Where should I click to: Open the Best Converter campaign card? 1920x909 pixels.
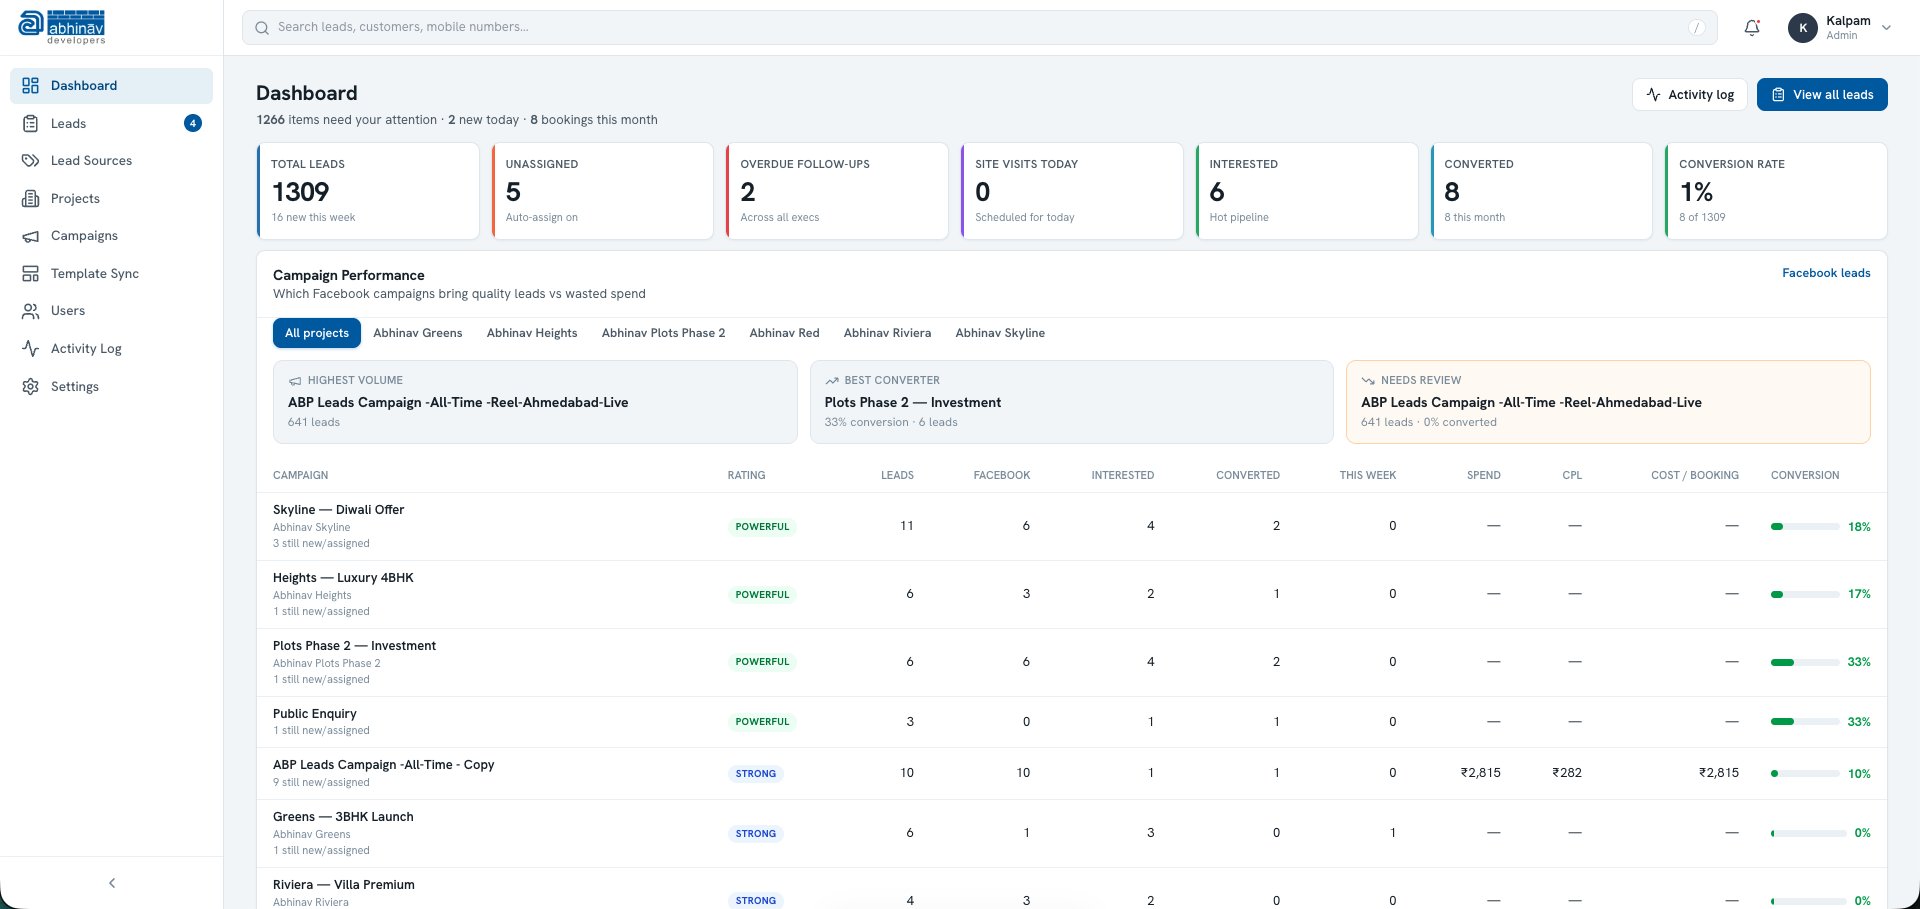click(1071, 402)
